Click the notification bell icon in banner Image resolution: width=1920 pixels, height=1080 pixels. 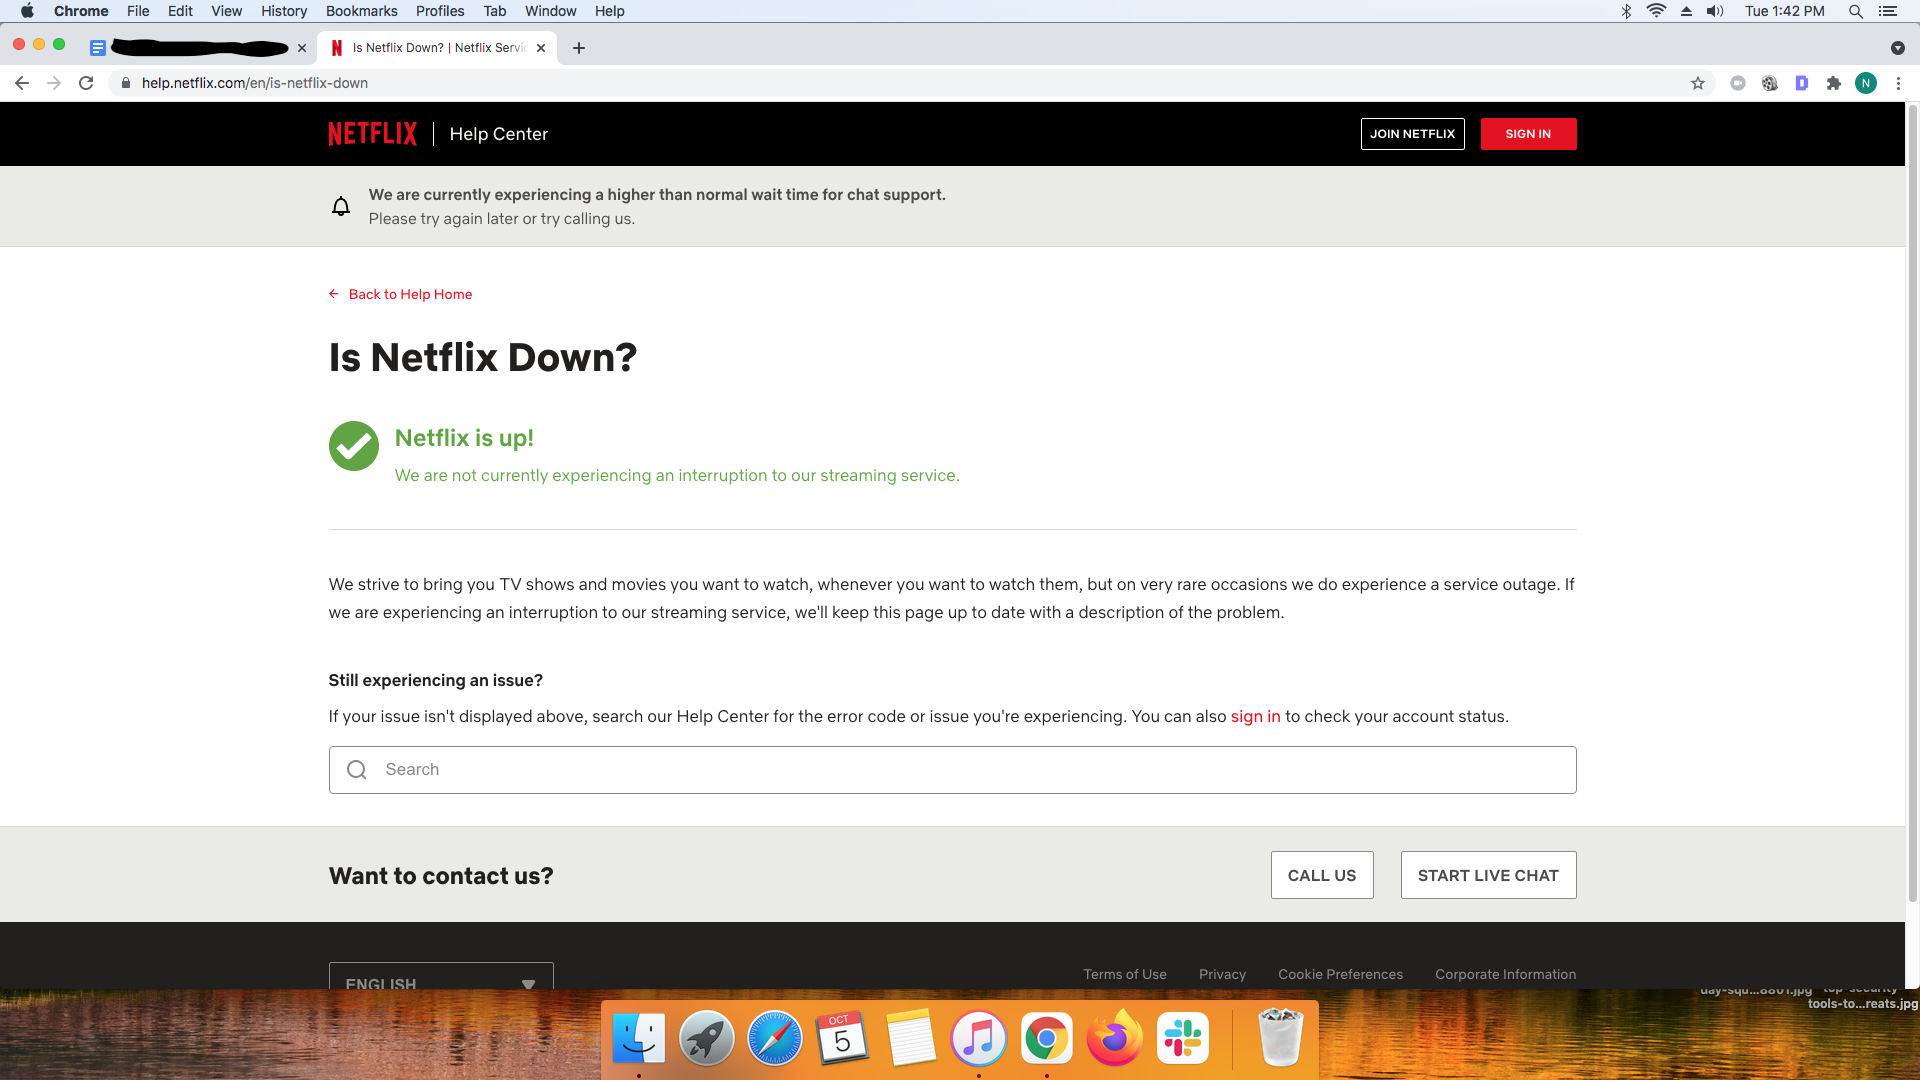pyautogui.click(x=341, y=206)
